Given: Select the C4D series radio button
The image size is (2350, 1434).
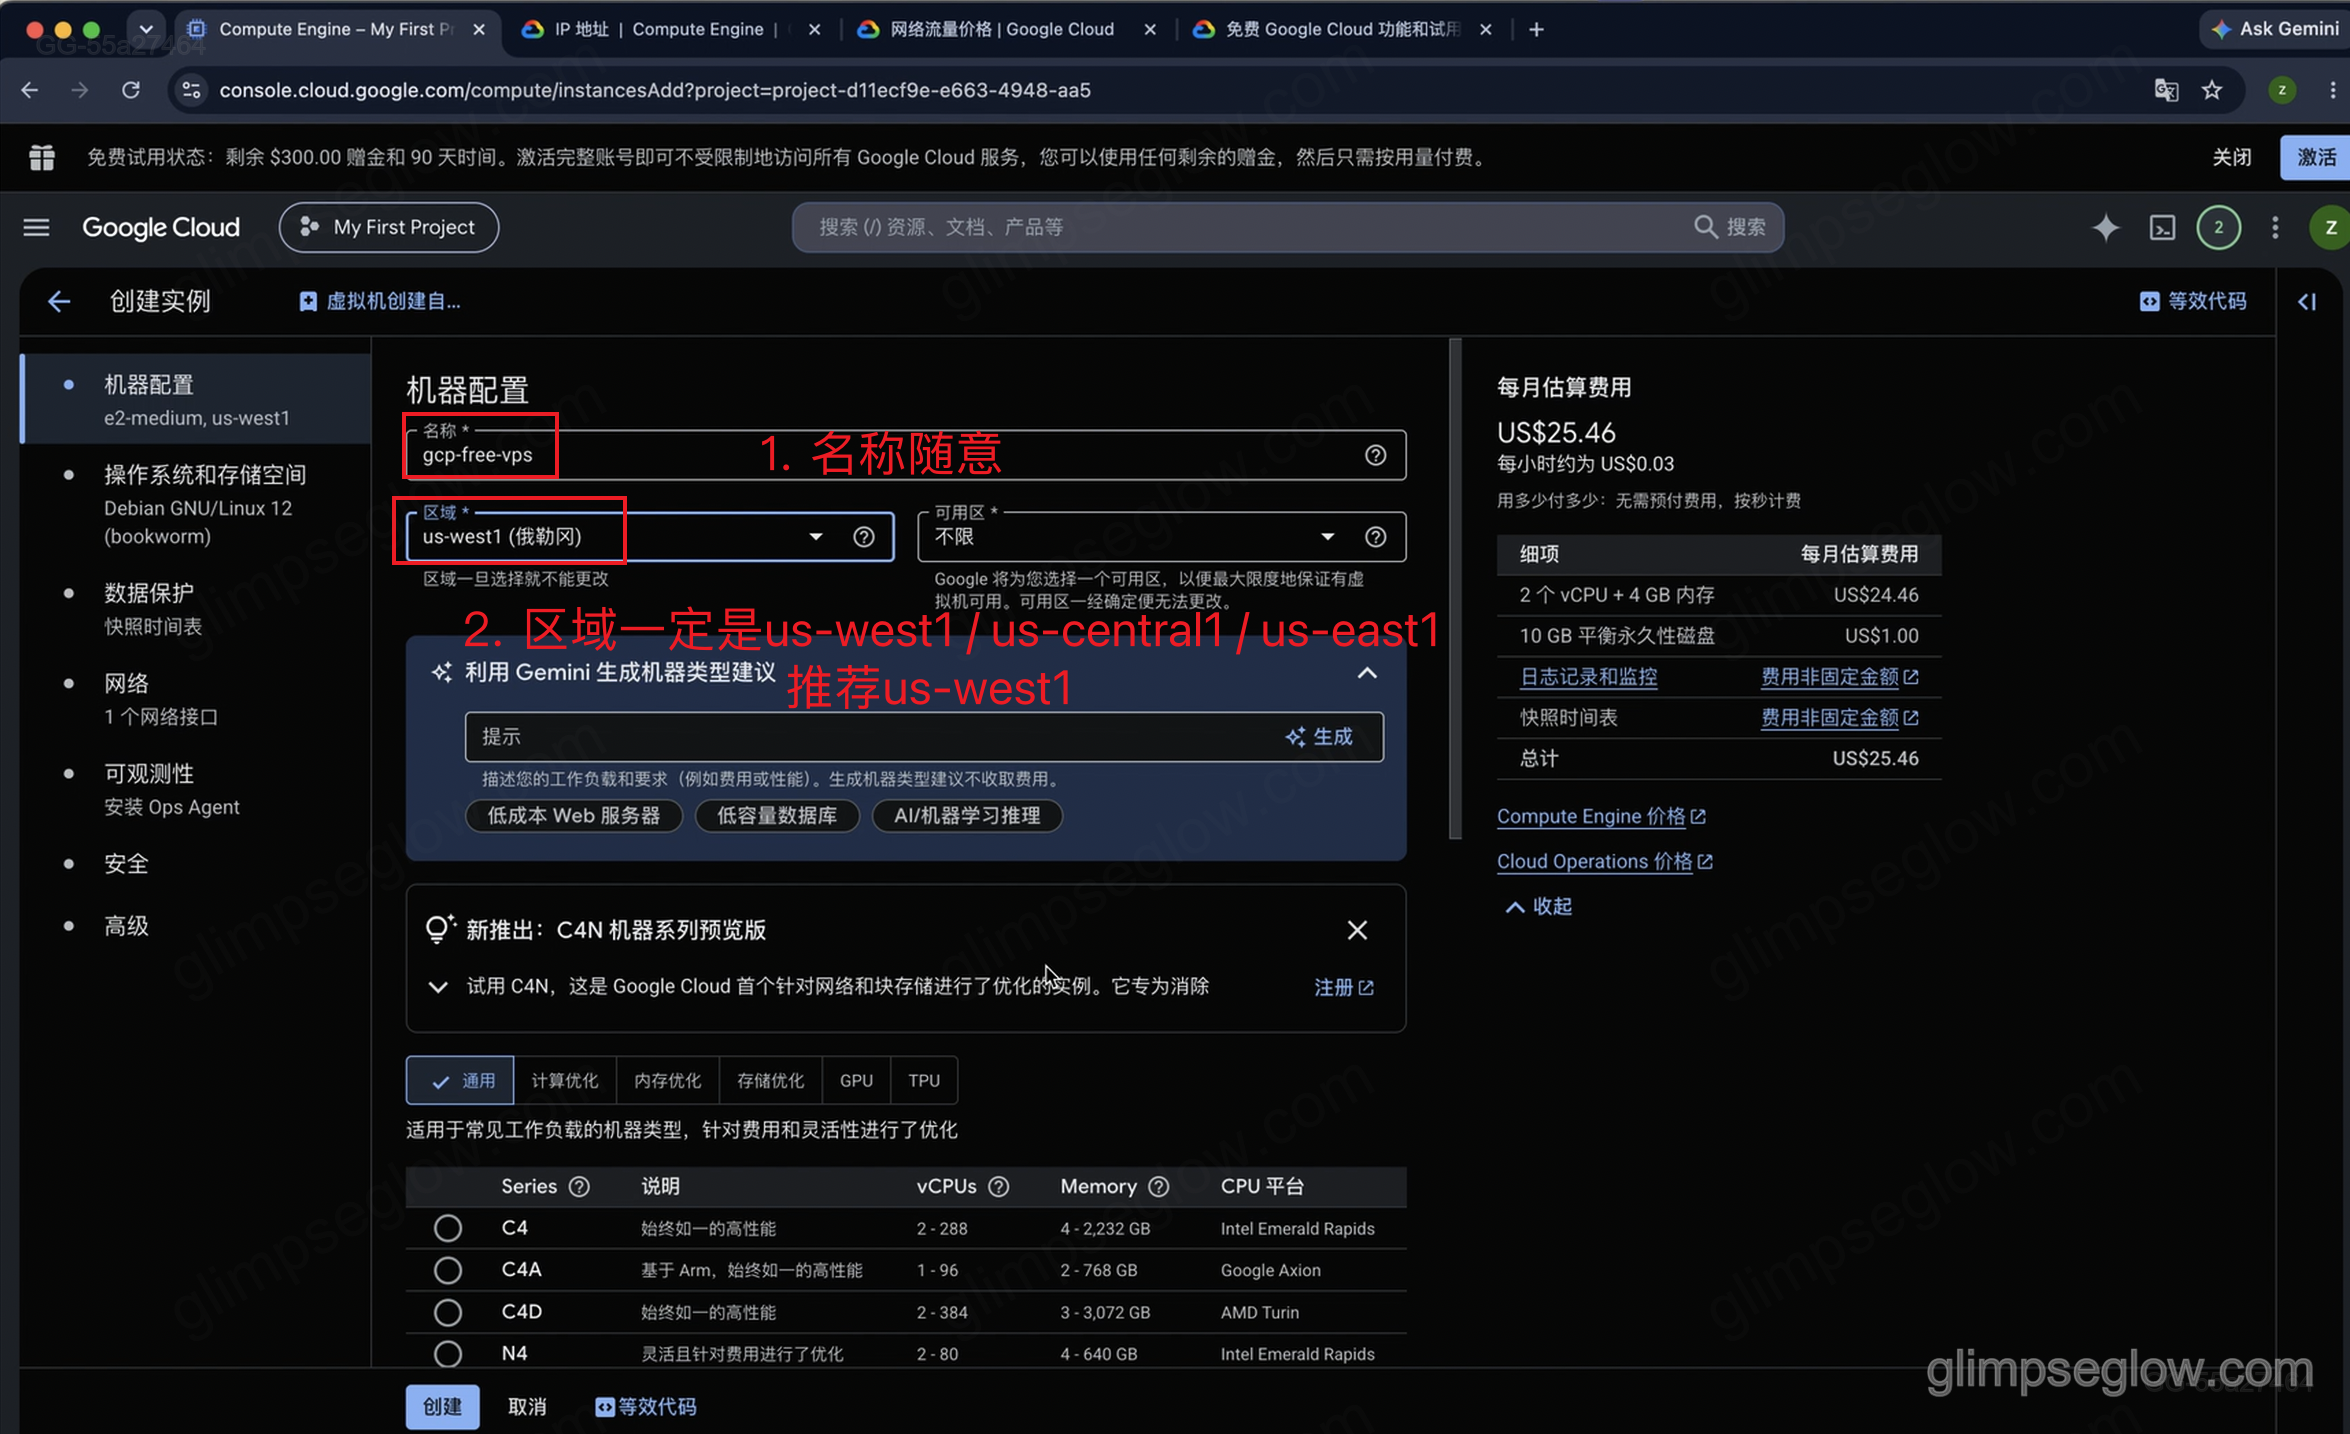Looking at the screenshot, I should (447, 1312).
